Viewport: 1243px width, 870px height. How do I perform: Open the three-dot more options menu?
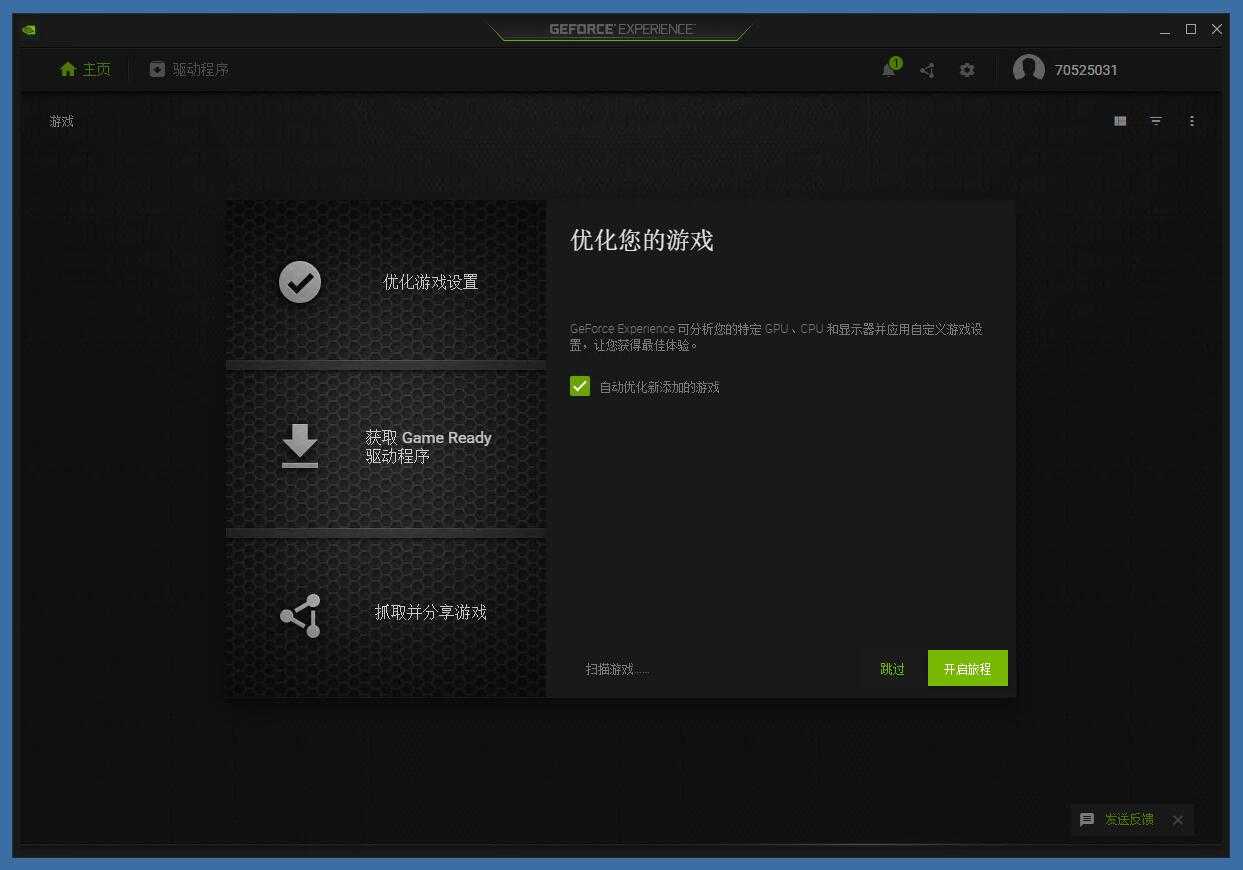tap(1192, 121)
